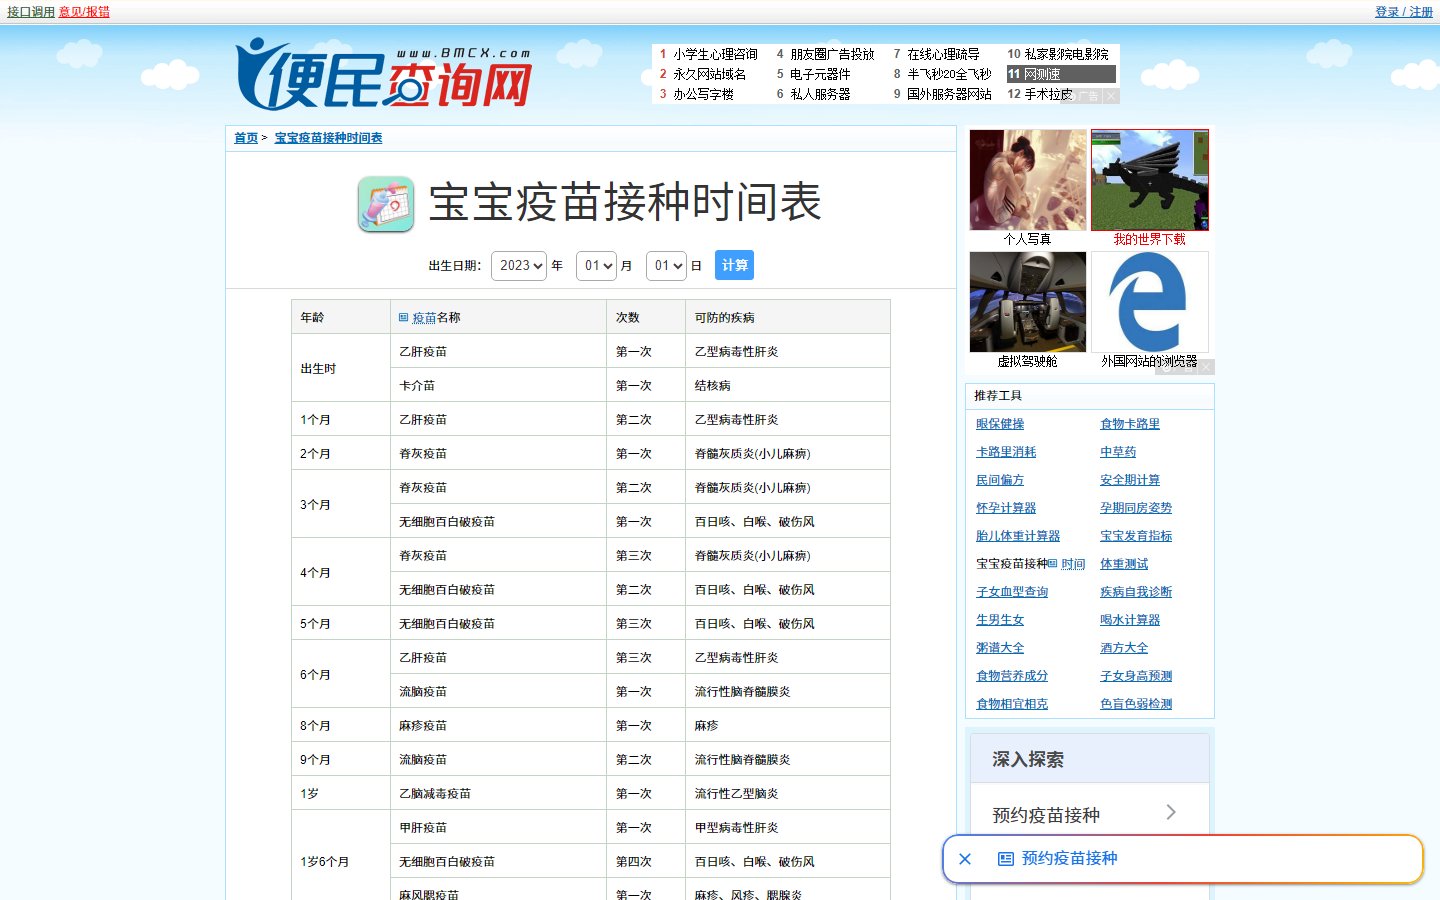Click the chevron arrow next to 预约疫苗接种
Viewport: 1440px width, 900px height.
(x=1171, y=813)
